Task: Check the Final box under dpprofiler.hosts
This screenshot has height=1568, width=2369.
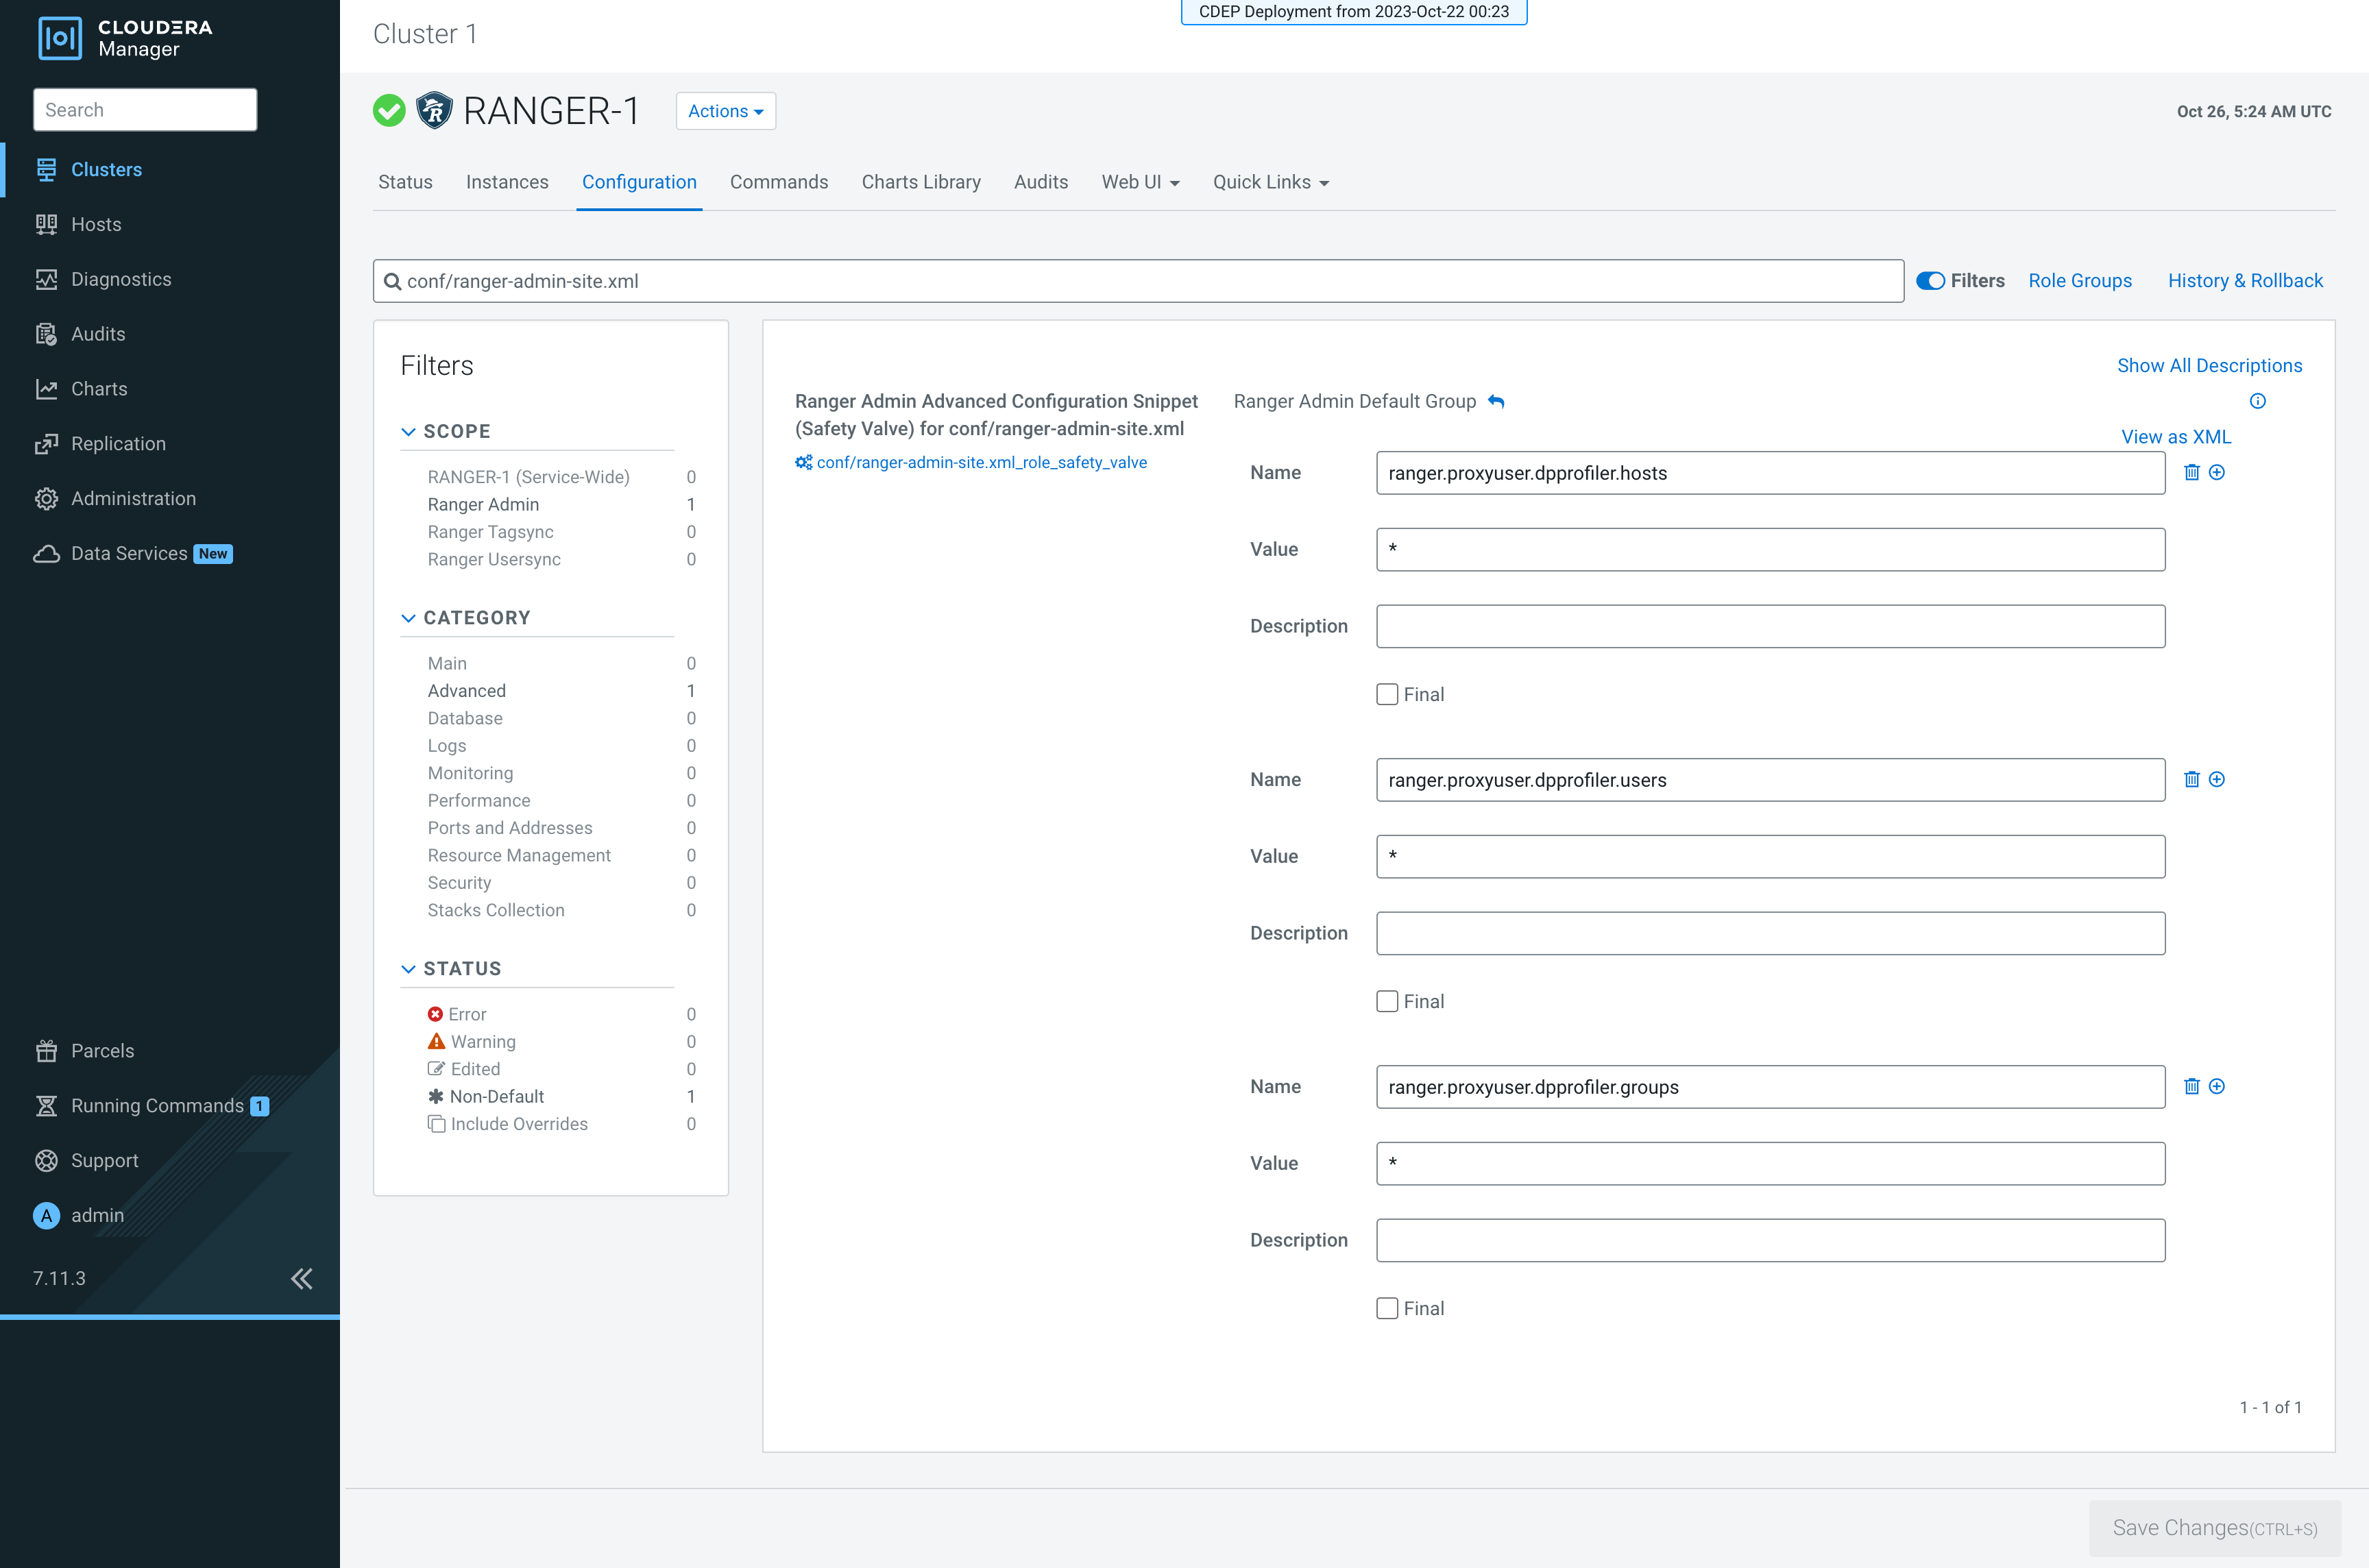Action: 1386,694
